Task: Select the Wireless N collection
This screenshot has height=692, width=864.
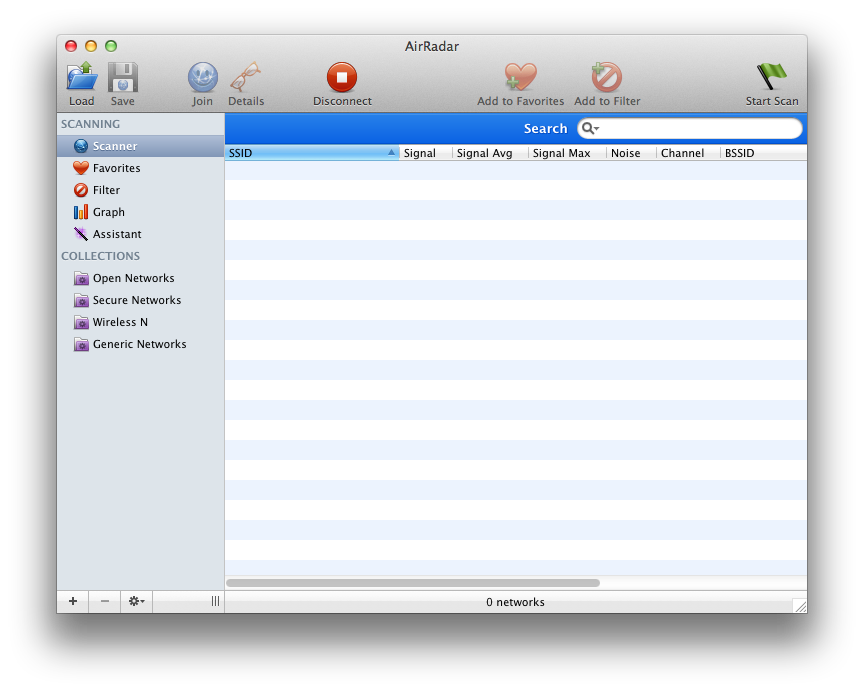Action: pos(120,322)
